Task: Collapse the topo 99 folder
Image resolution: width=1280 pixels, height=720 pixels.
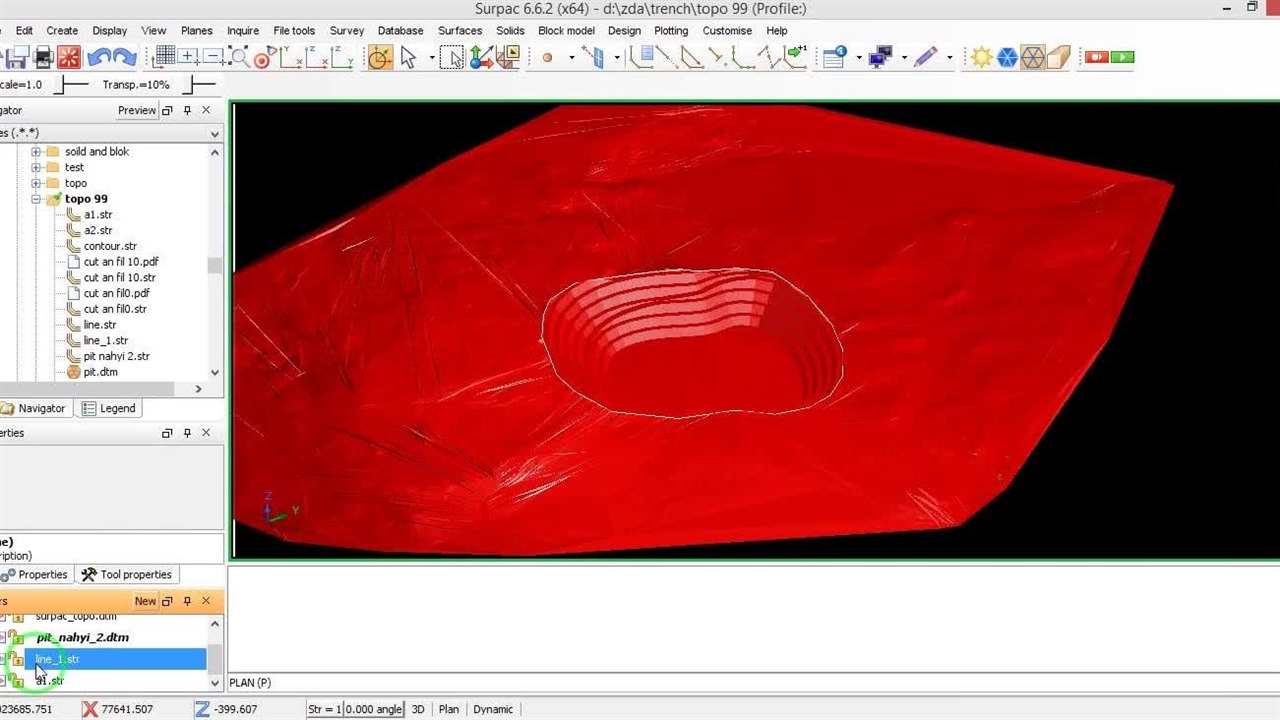Action: click(36, 199)
